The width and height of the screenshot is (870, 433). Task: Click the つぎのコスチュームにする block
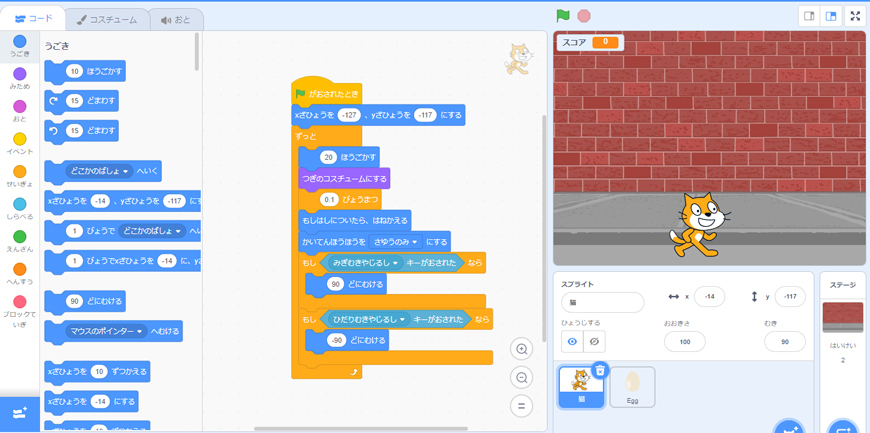[x=344, y=179]
